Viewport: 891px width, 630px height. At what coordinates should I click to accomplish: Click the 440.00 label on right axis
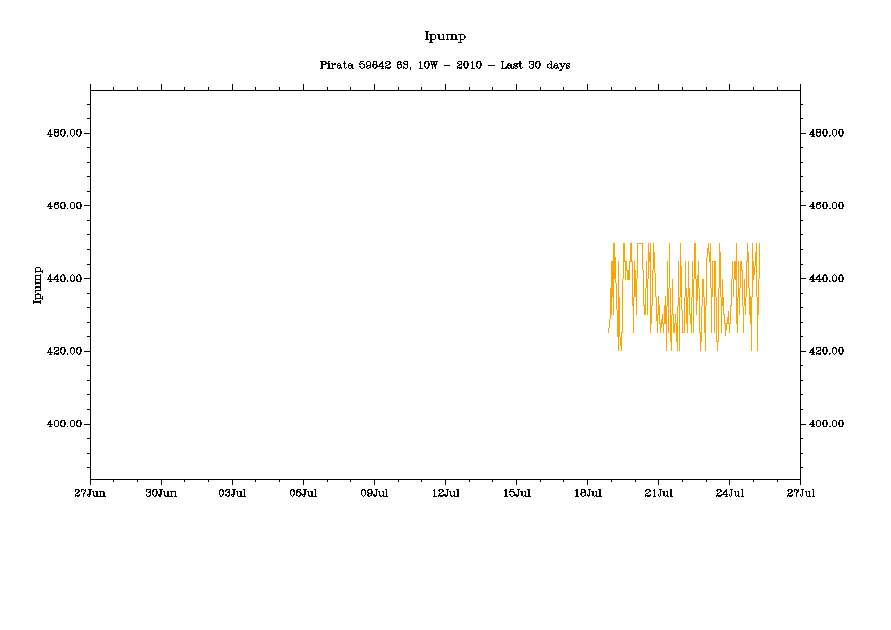tap(827, 279)
